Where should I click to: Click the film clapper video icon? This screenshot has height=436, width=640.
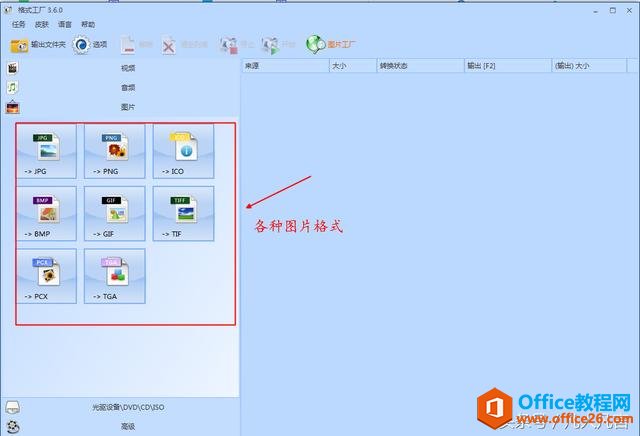(13, 68)
